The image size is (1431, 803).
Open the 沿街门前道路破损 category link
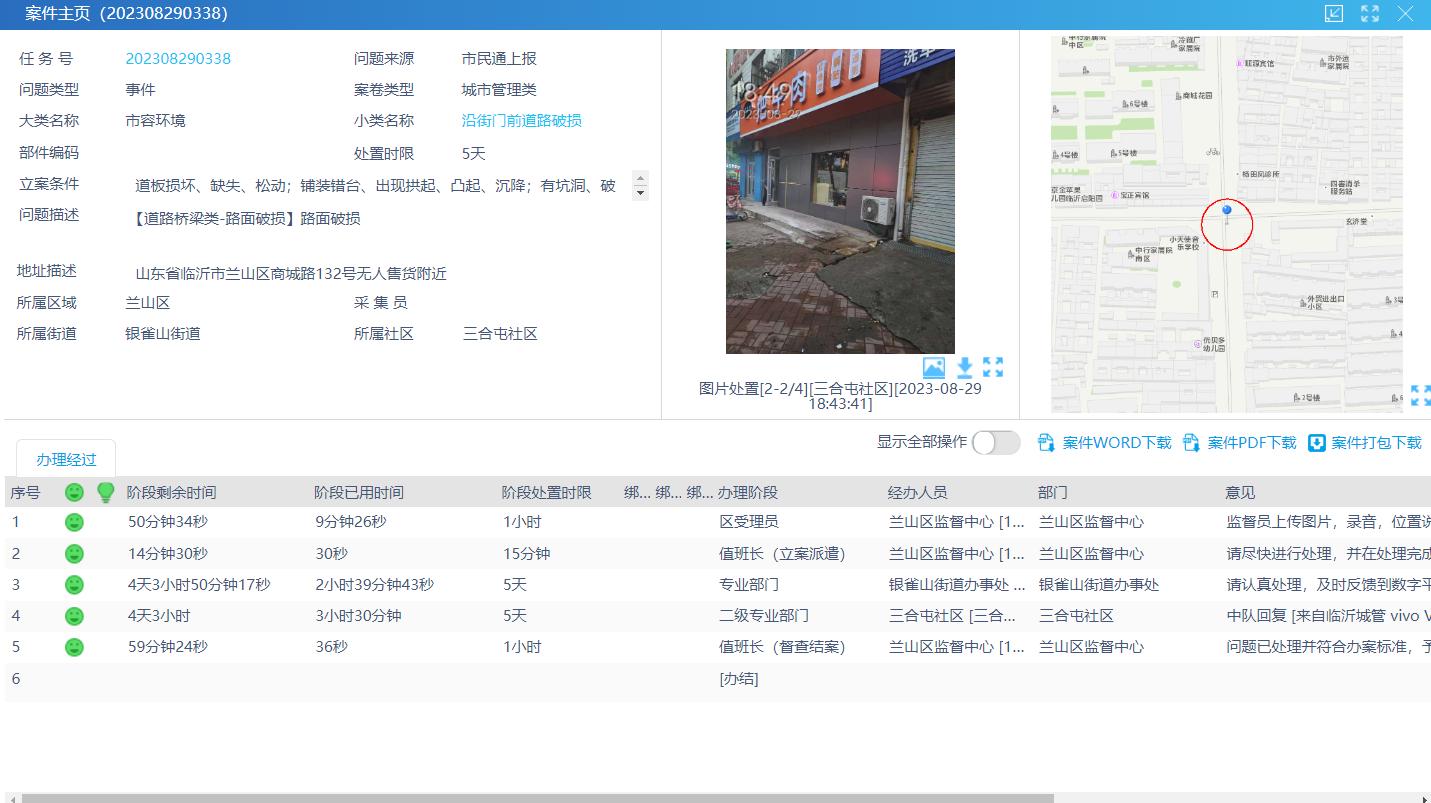[521, 120]
